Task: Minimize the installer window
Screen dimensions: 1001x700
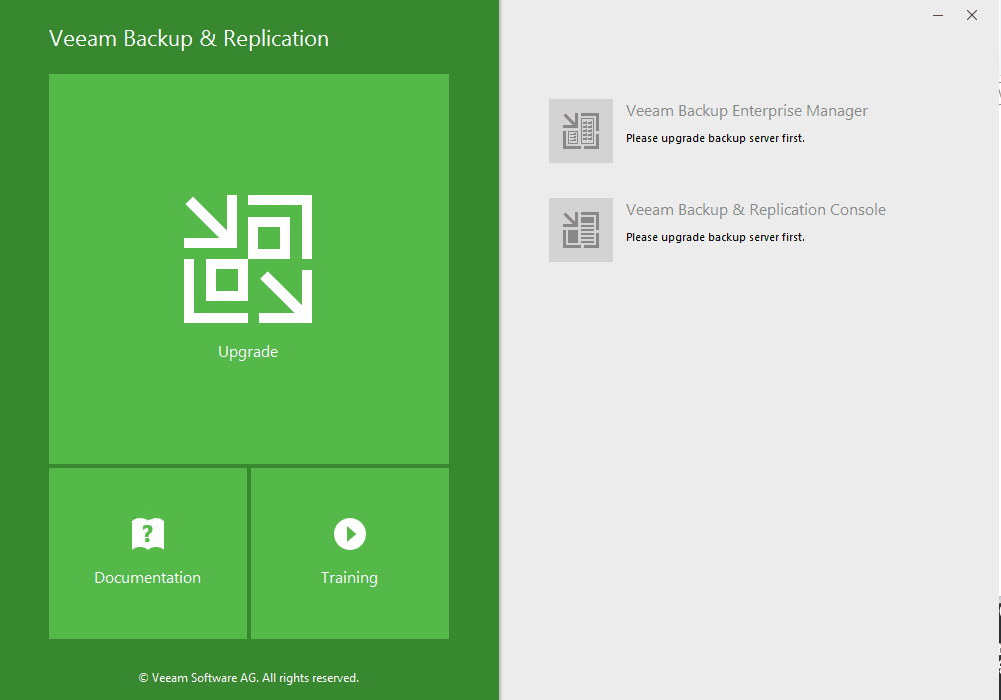Action: point(938,15)
